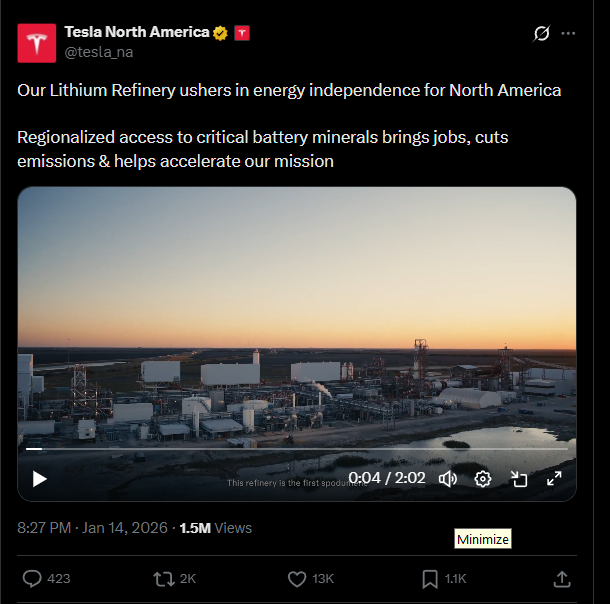
Task: Reply to the post with 423 comments
Action: tap(33, 578)
